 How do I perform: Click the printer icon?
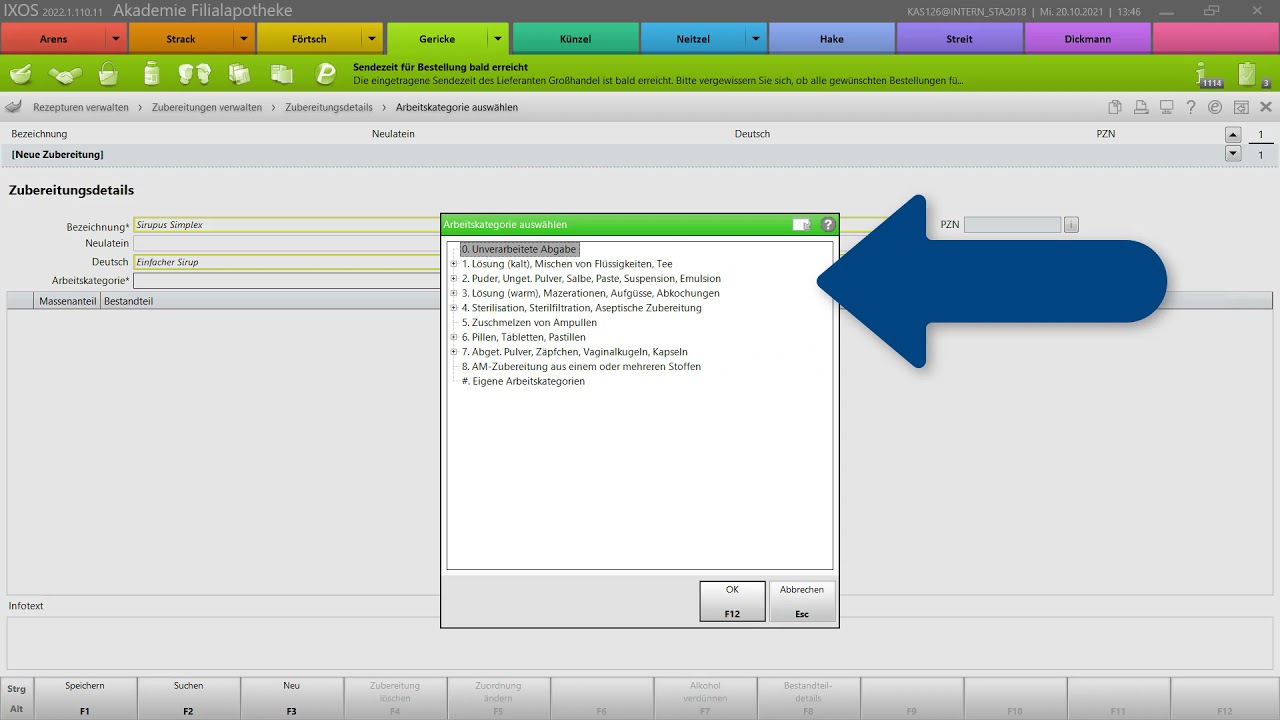1141,107
